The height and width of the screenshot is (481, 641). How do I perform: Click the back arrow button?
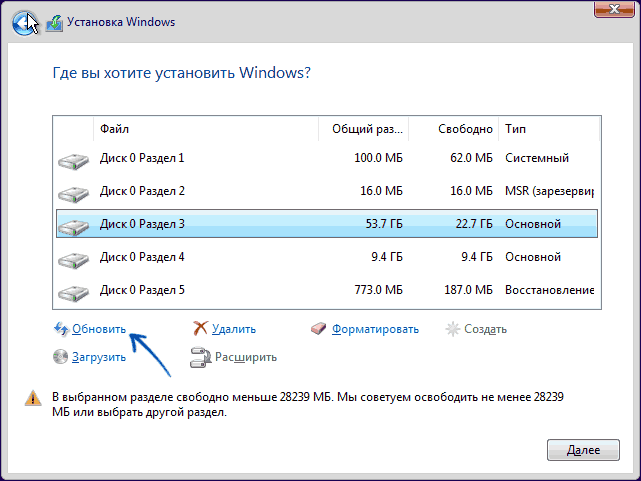point(25,22)
